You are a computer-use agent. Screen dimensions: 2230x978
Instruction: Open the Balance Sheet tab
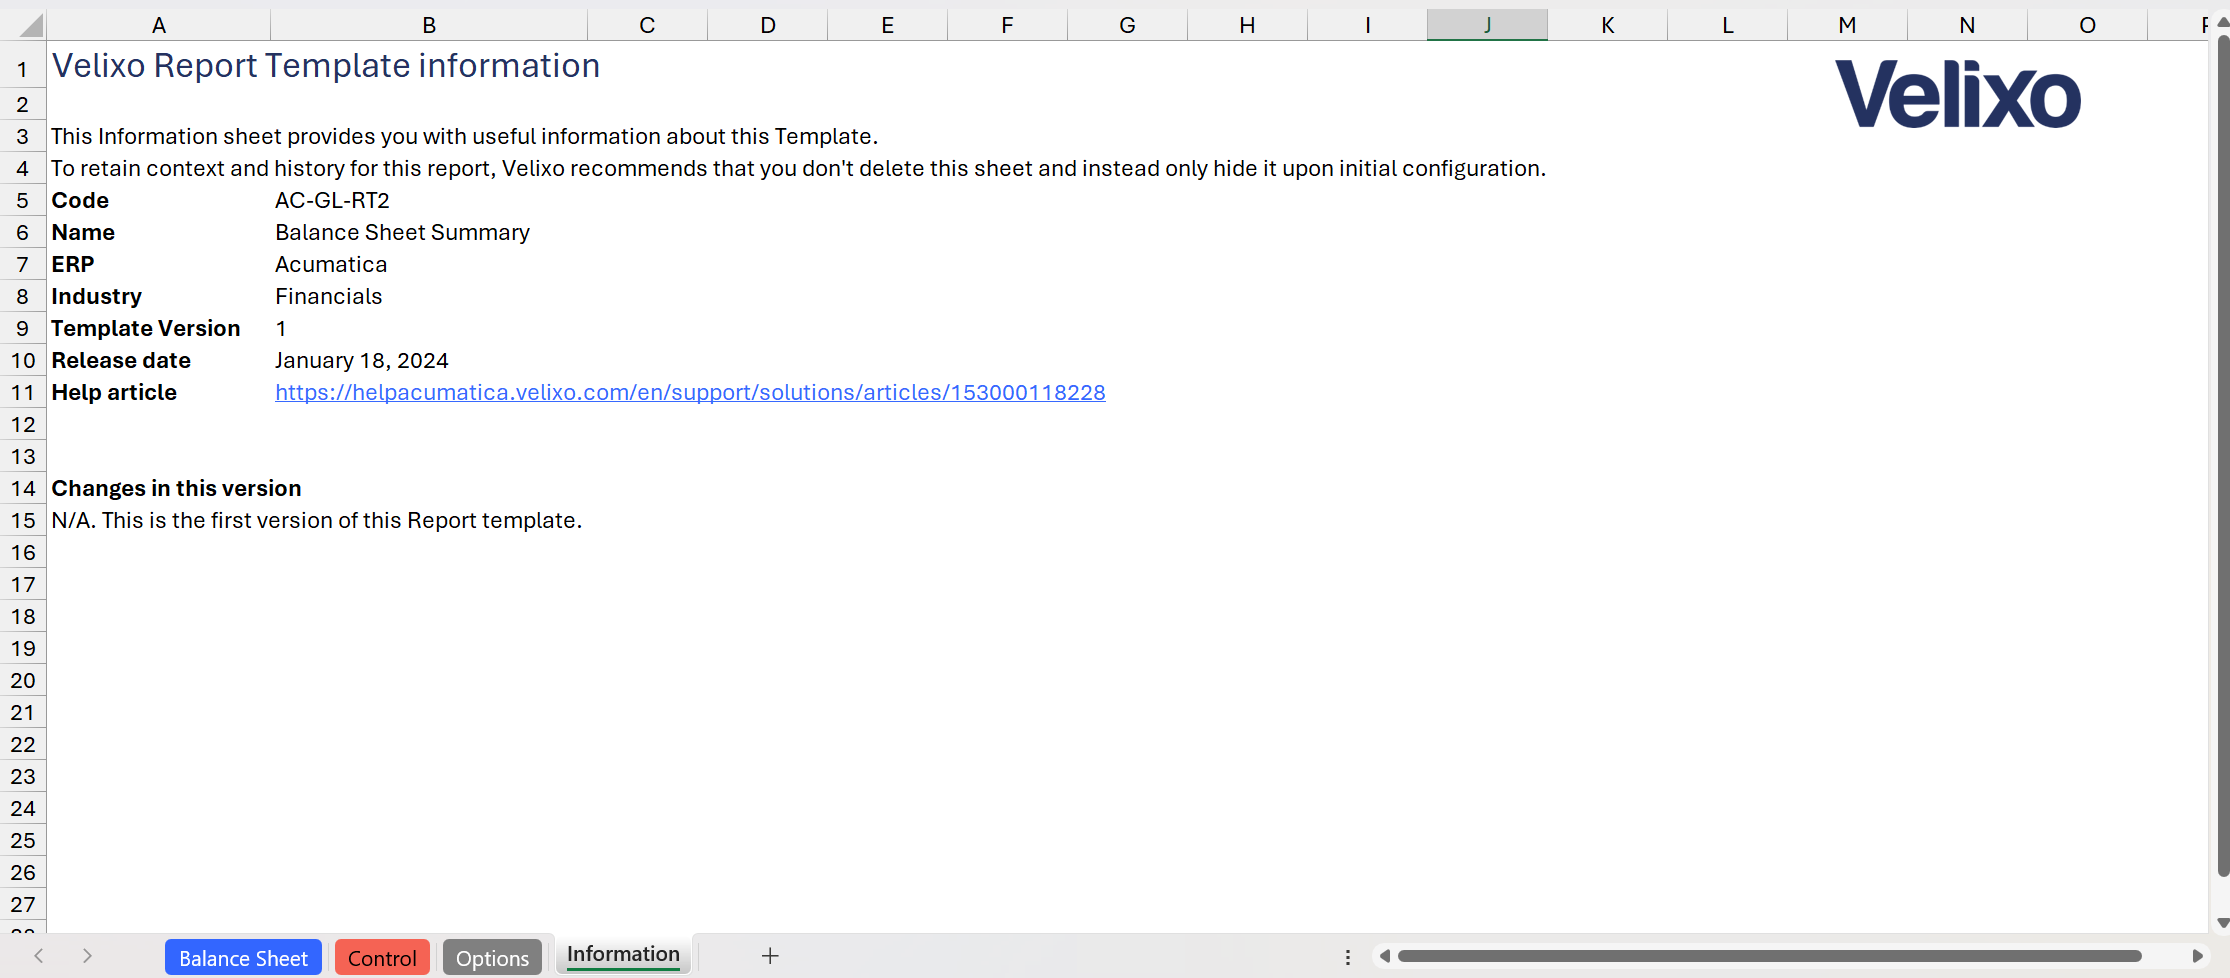tap(243, 957)
